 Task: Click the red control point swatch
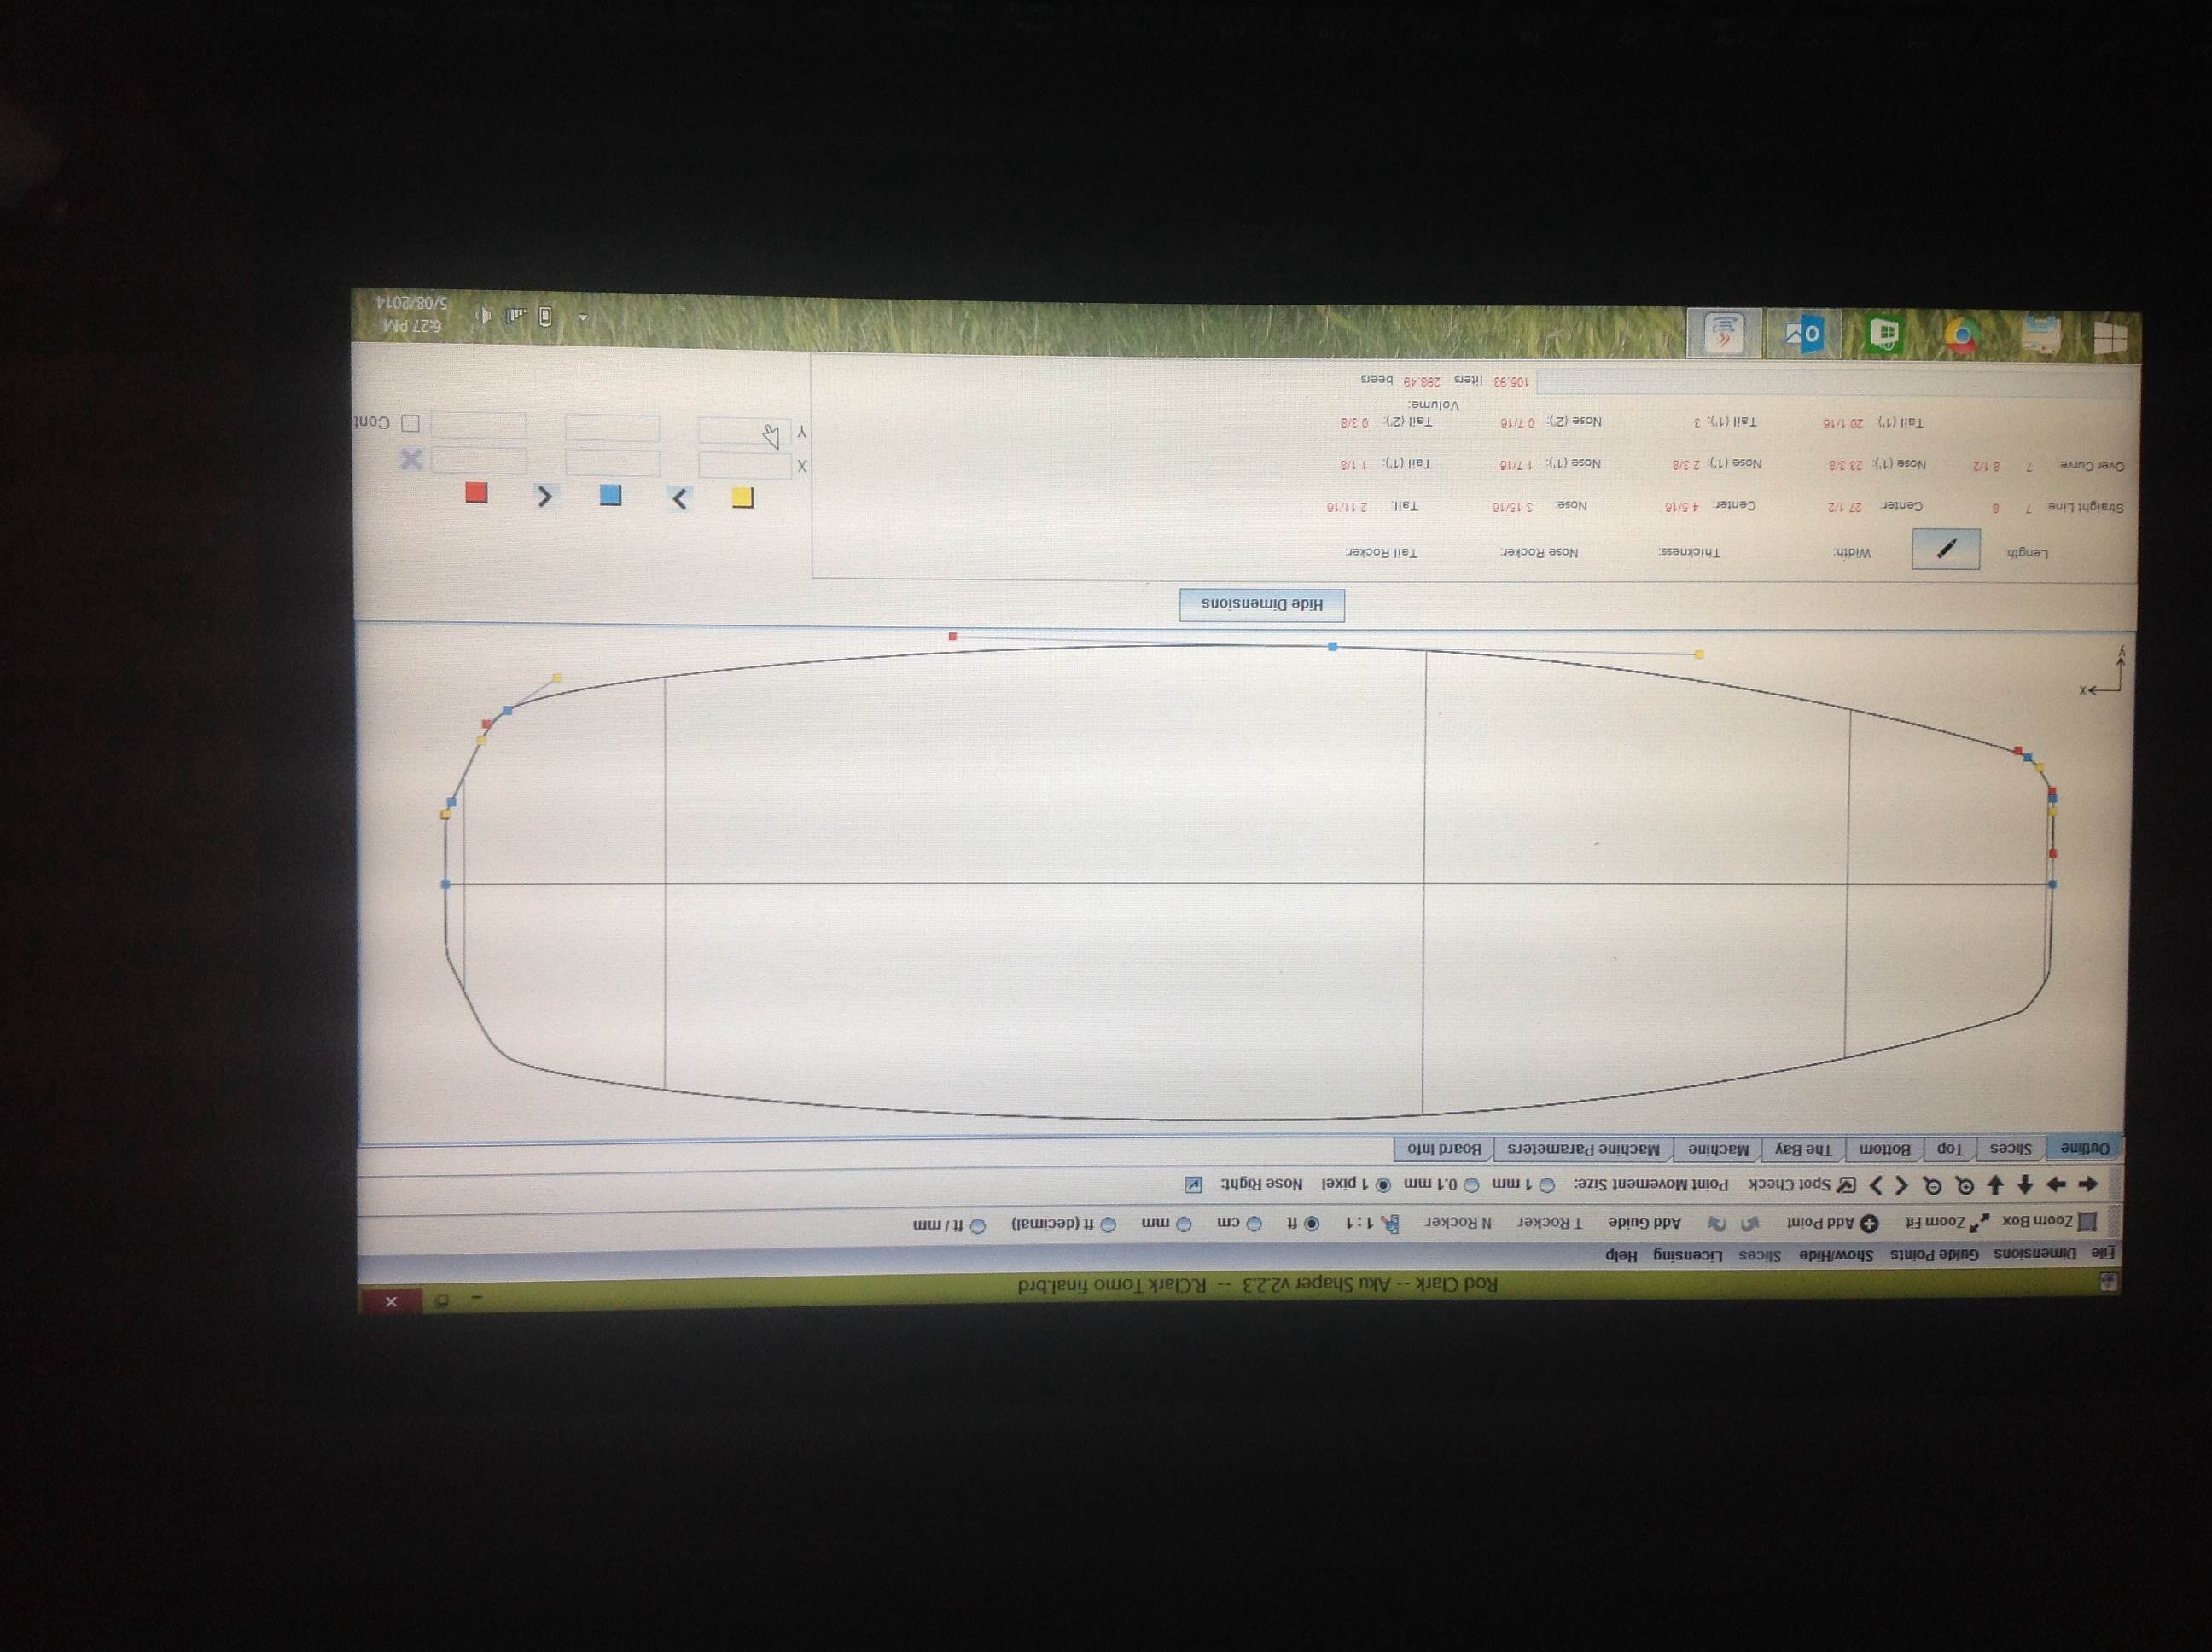476,492
